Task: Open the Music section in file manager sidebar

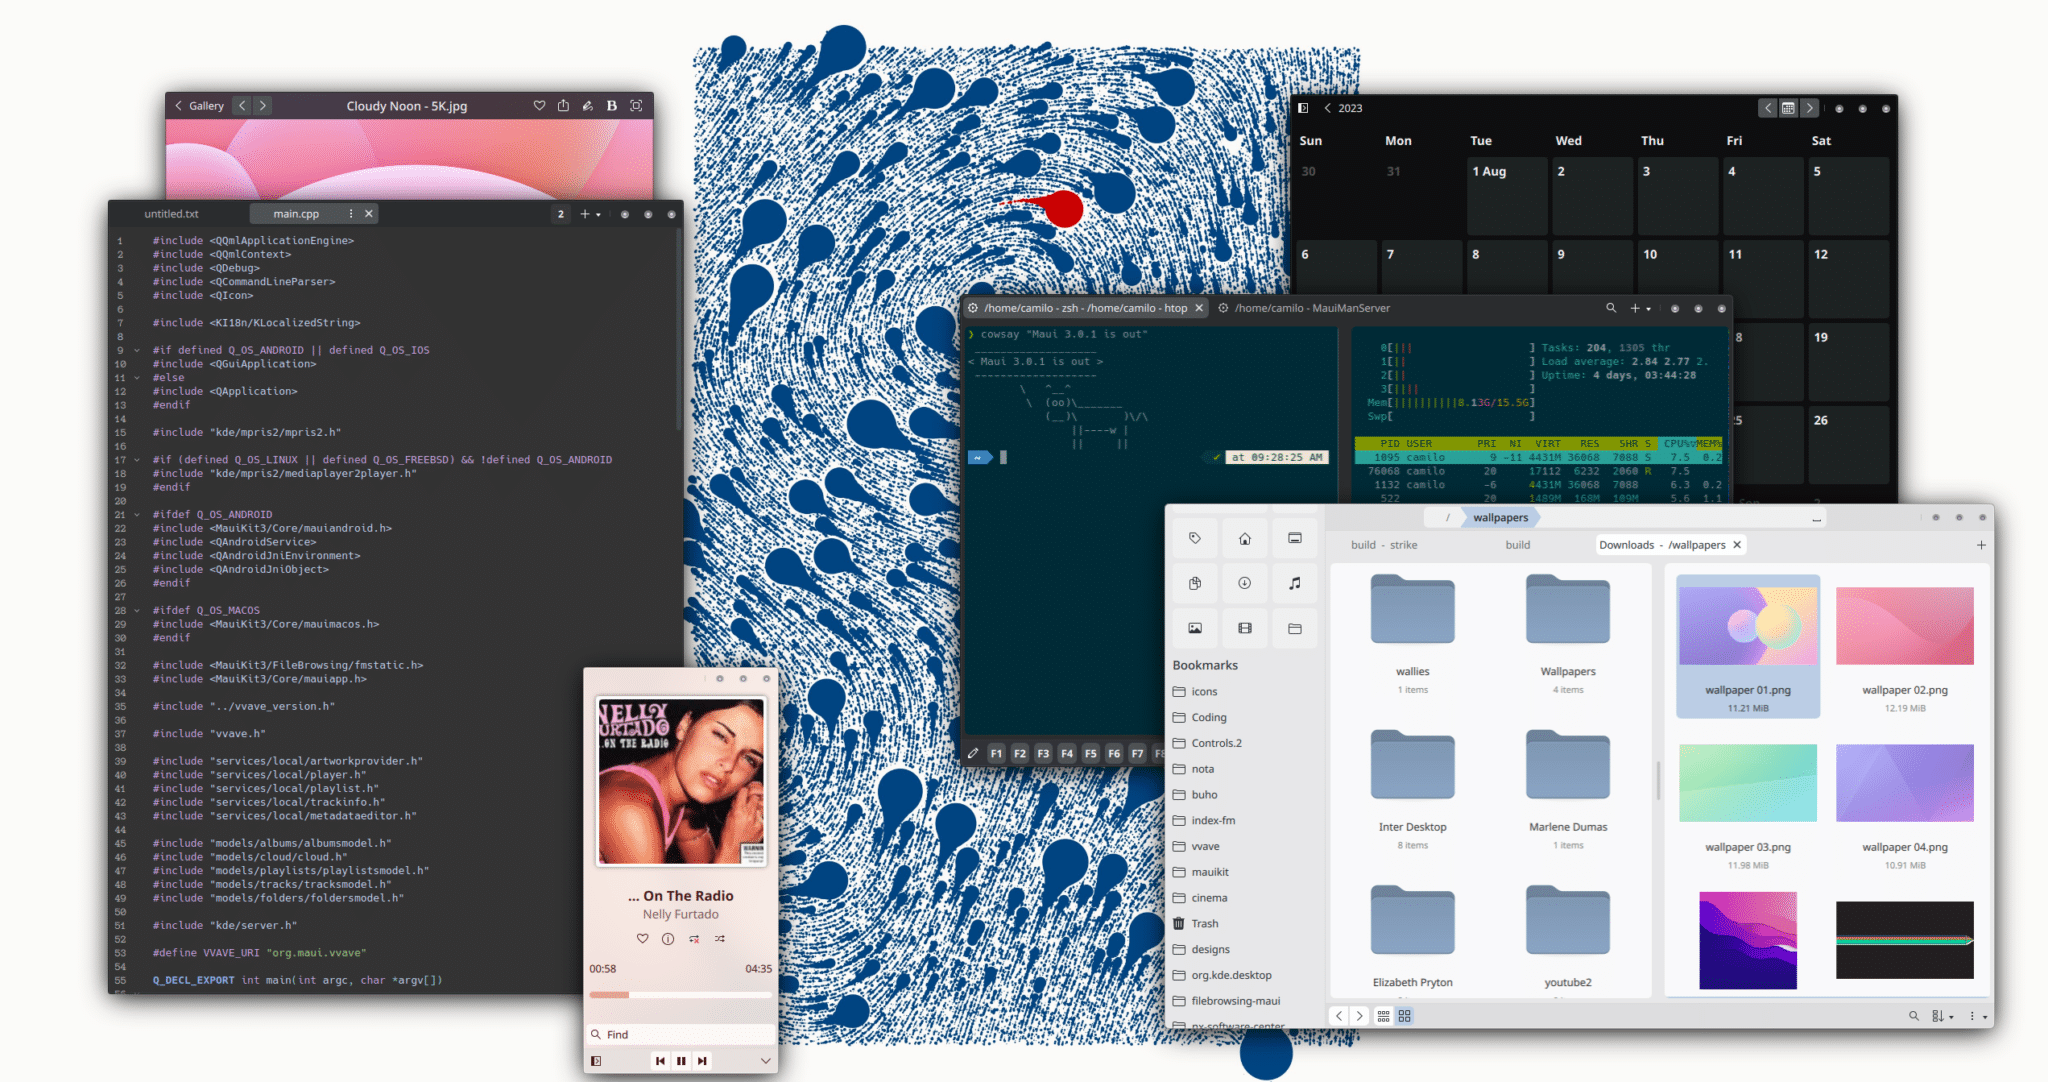Action: pos(1295,583)
